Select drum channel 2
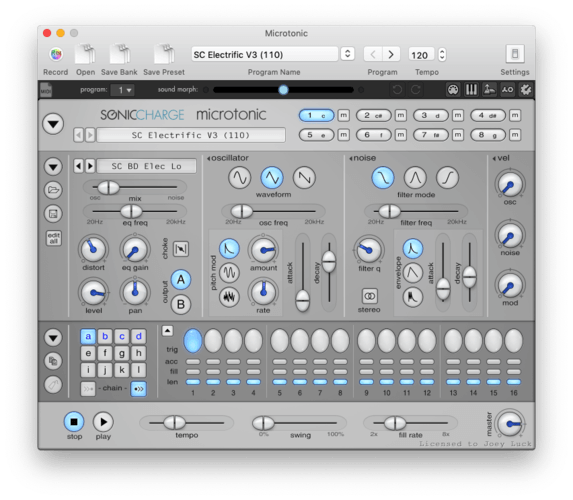The width and height of the screenshot is (573, 500). 373,115
